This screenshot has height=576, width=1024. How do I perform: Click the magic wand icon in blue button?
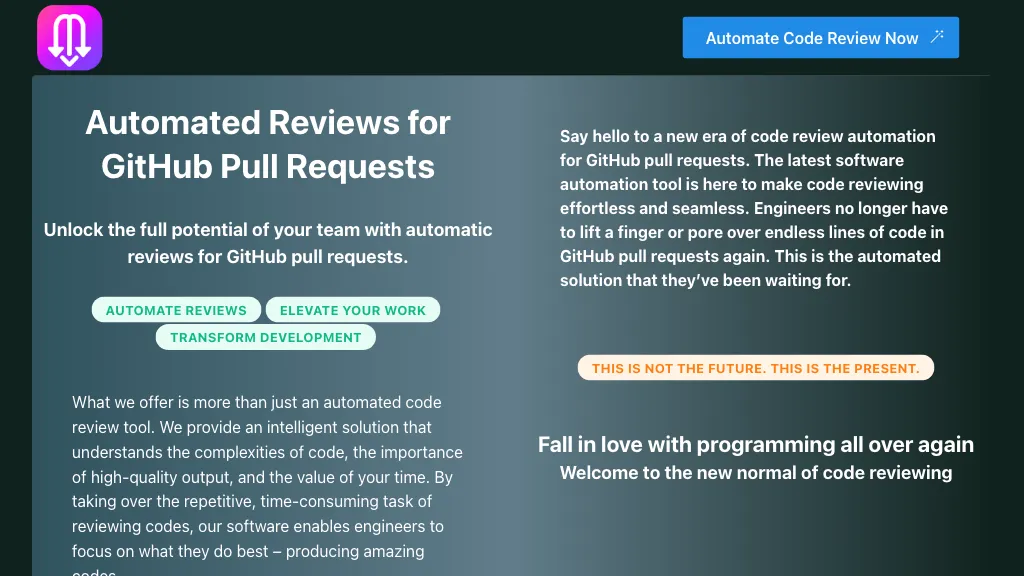(937, 37)
